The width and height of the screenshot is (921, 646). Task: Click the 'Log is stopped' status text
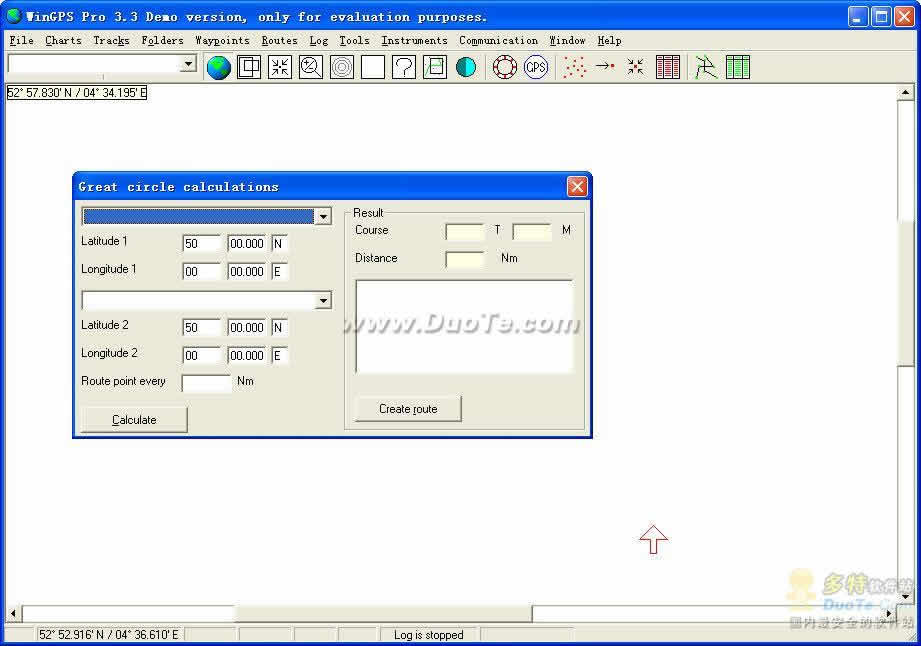tap(428, 635)
